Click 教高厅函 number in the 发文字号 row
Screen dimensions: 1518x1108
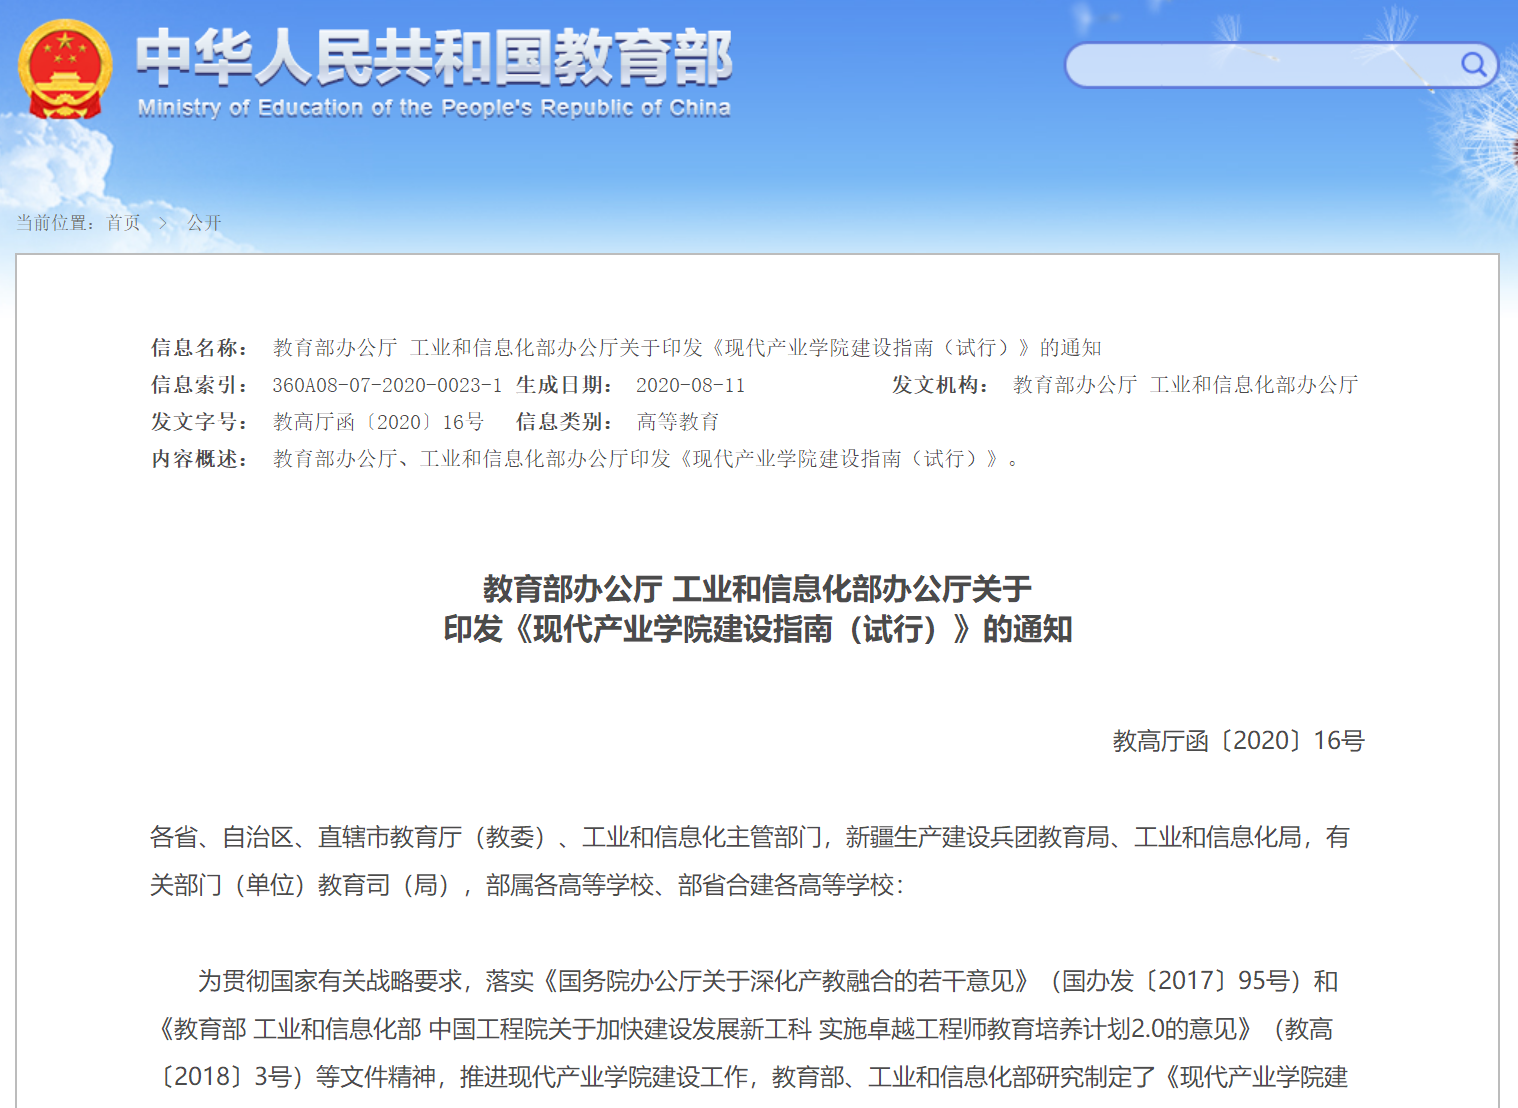pos(378,422)
